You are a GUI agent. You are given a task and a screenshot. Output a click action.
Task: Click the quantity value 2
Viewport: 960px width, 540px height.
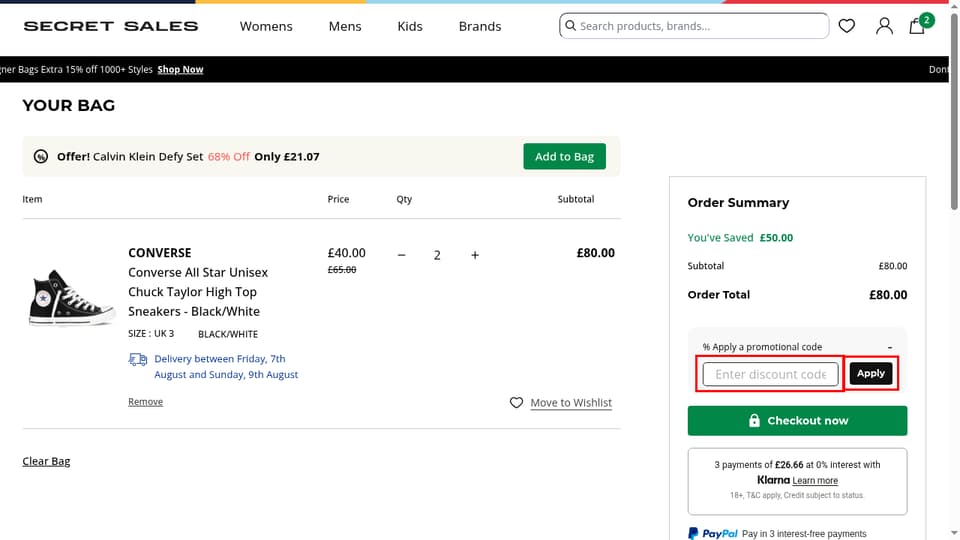437,255
